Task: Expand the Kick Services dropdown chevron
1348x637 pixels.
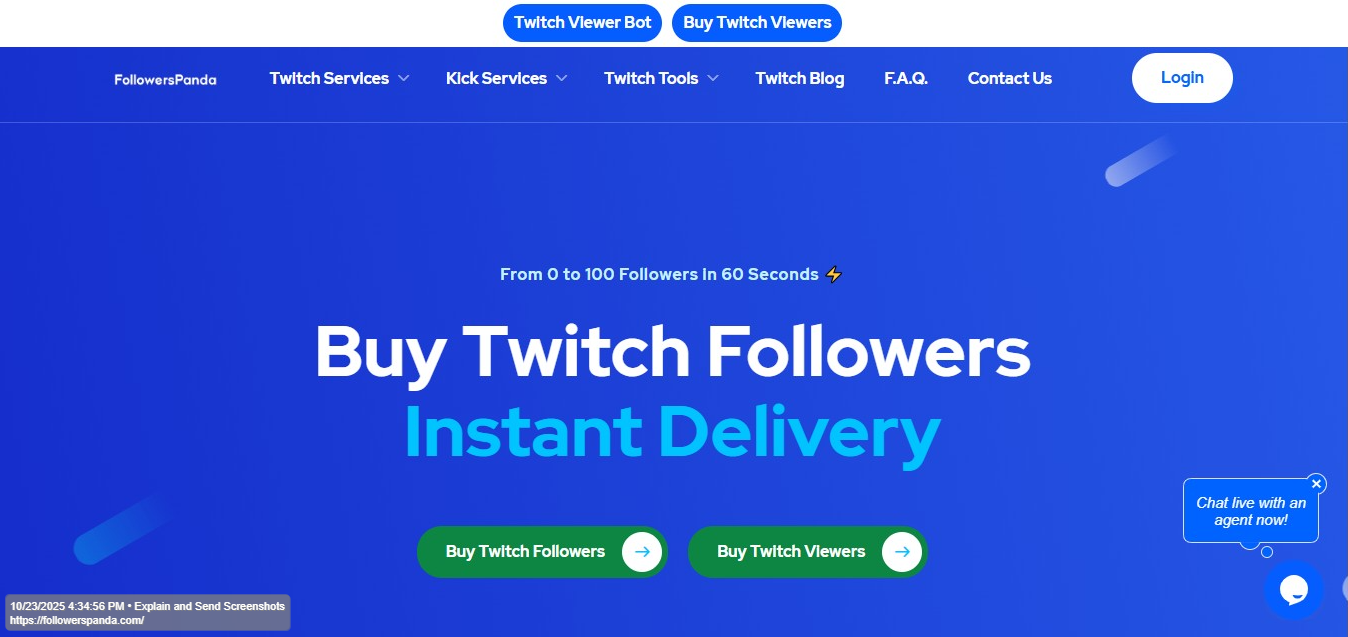Action: [561, 78]
